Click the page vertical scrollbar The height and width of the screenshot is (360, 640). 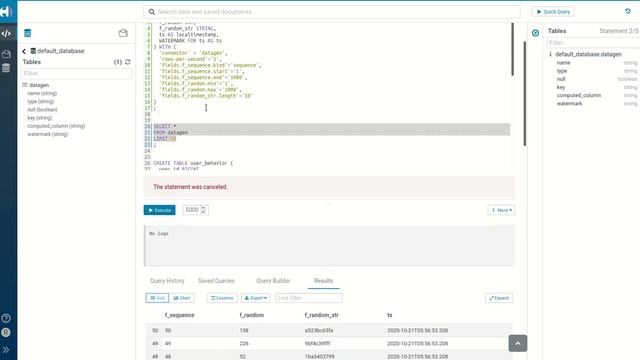[x=525, y=93]
